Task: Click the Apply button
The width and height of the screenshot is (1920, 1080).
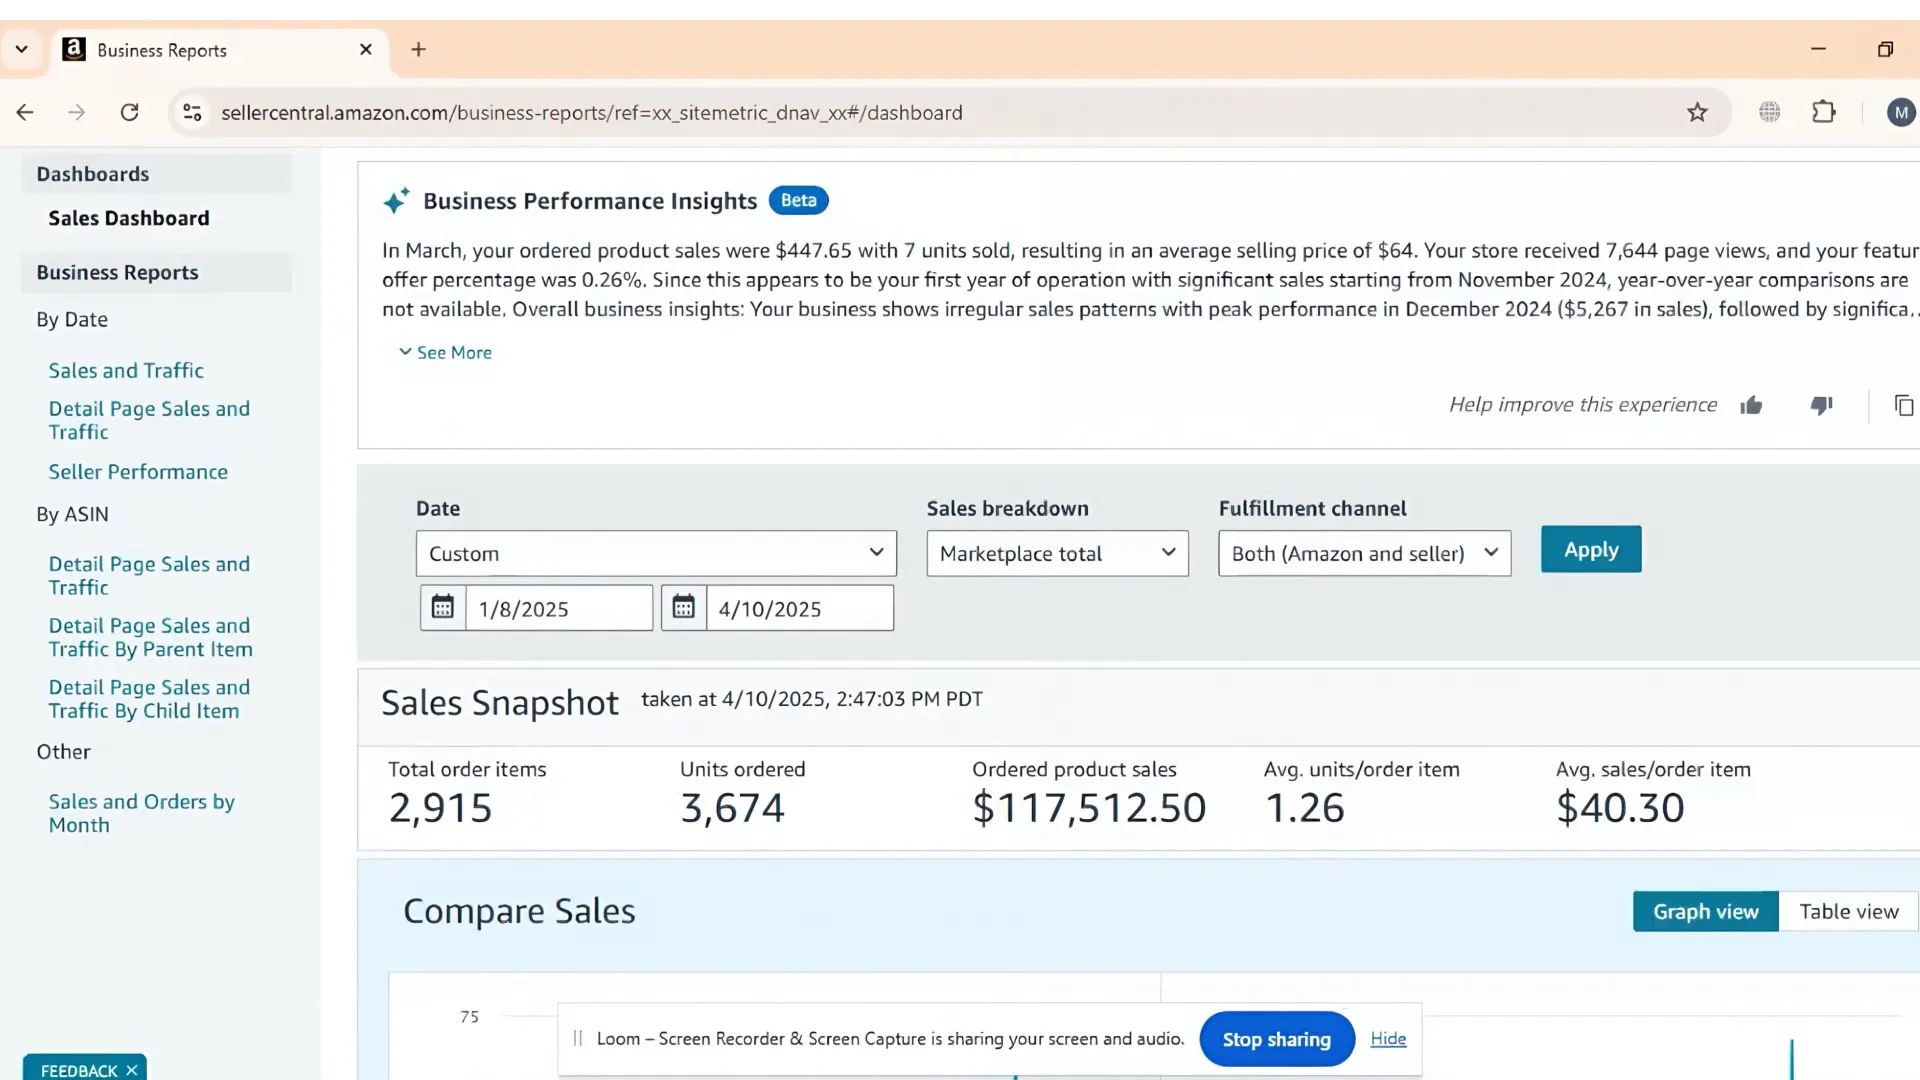Action: [x=1590, y=549]
